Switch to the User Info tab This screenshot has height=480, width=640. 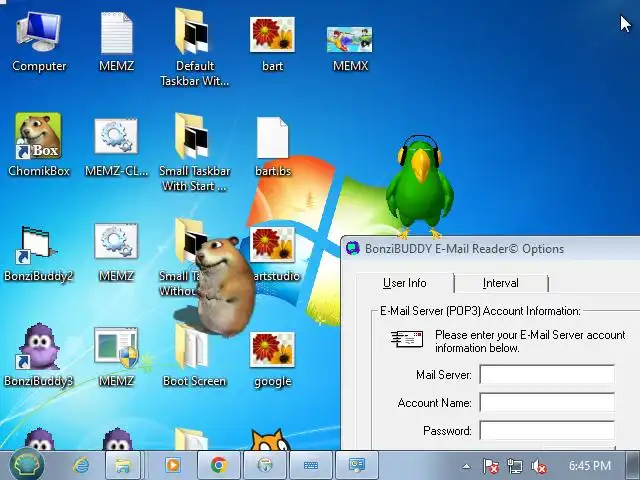[x=404, y=283]
